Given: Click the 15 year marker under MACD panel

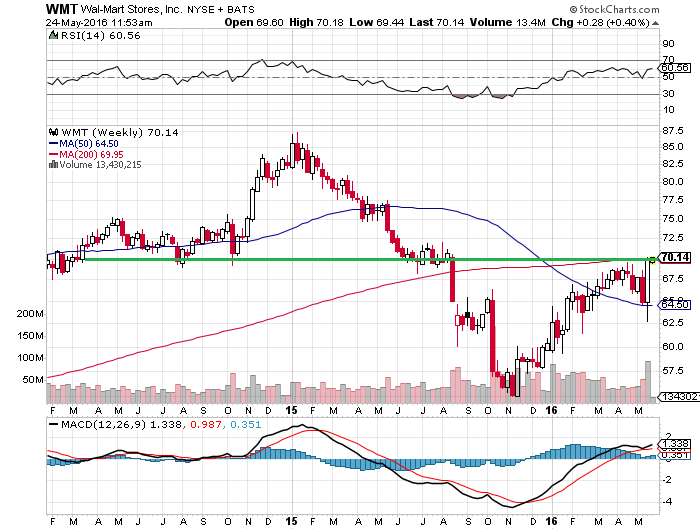Looking at the screenshot, I should (292, 521).
